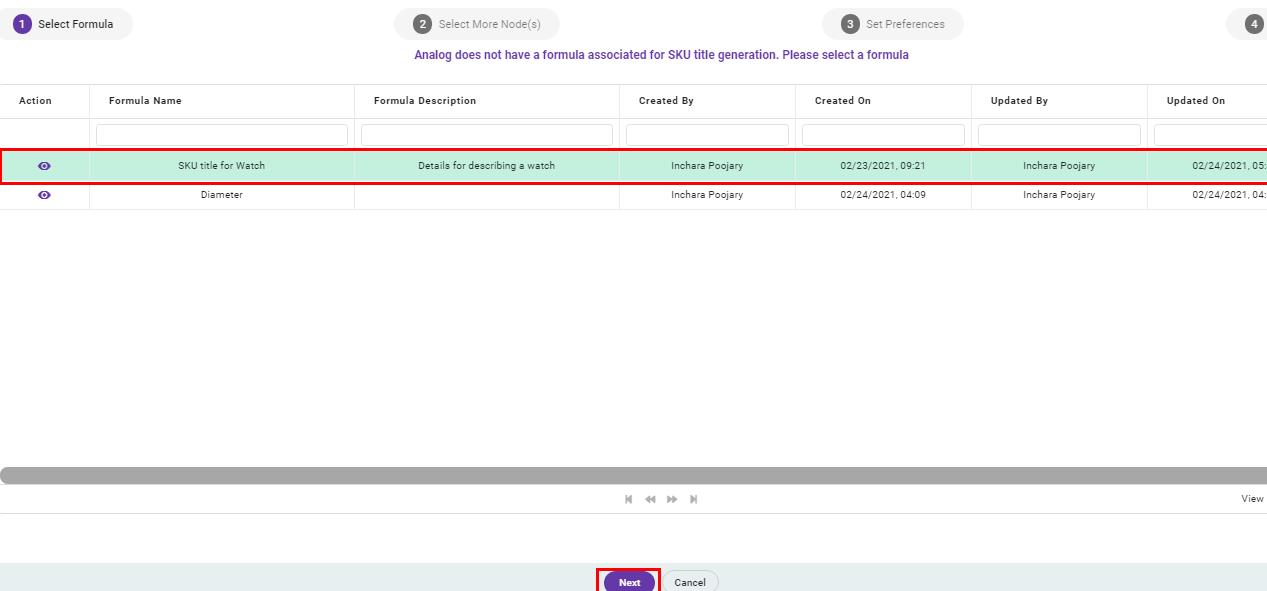This screenshot has height=591, width=1267.
Task: Click Updated By cell in Diameter row
Action: coord(1059,195)
